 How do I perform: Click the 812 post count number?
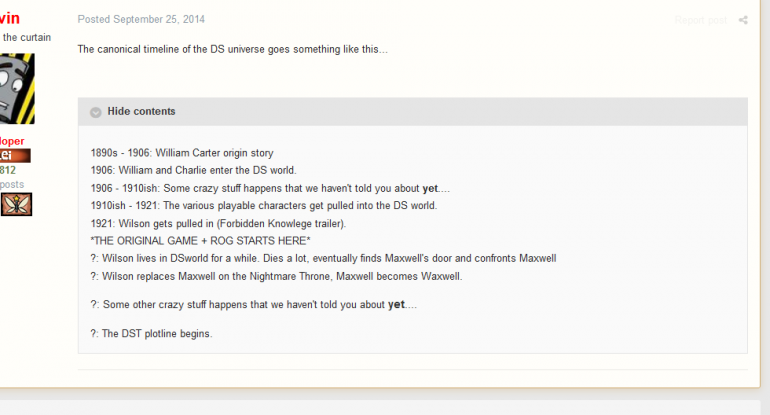click(8, 170)
